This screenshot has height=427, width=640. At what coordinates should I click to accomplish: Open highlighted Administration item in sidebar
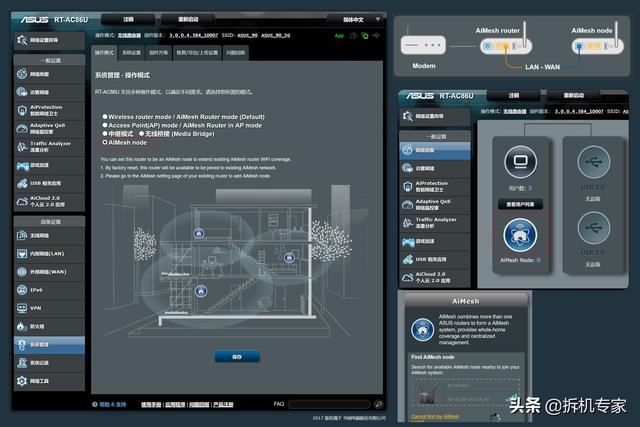(49, 345)
